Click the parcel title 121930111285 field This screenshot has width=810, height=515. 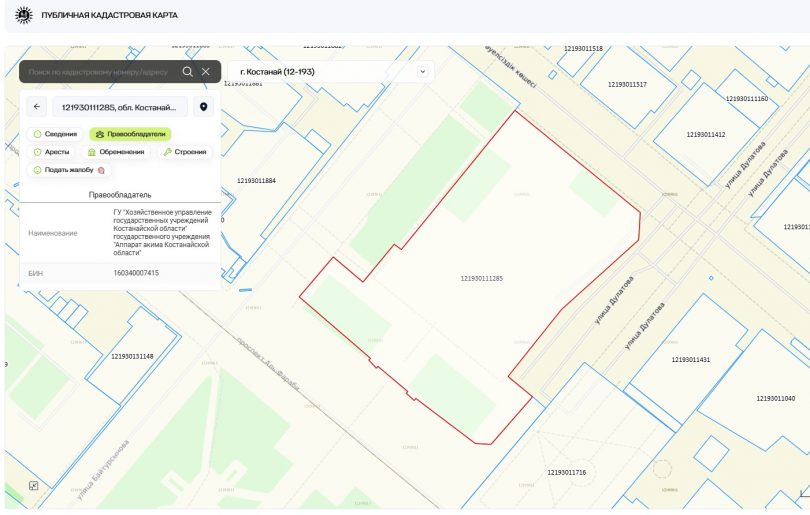(x=119, y=107)
